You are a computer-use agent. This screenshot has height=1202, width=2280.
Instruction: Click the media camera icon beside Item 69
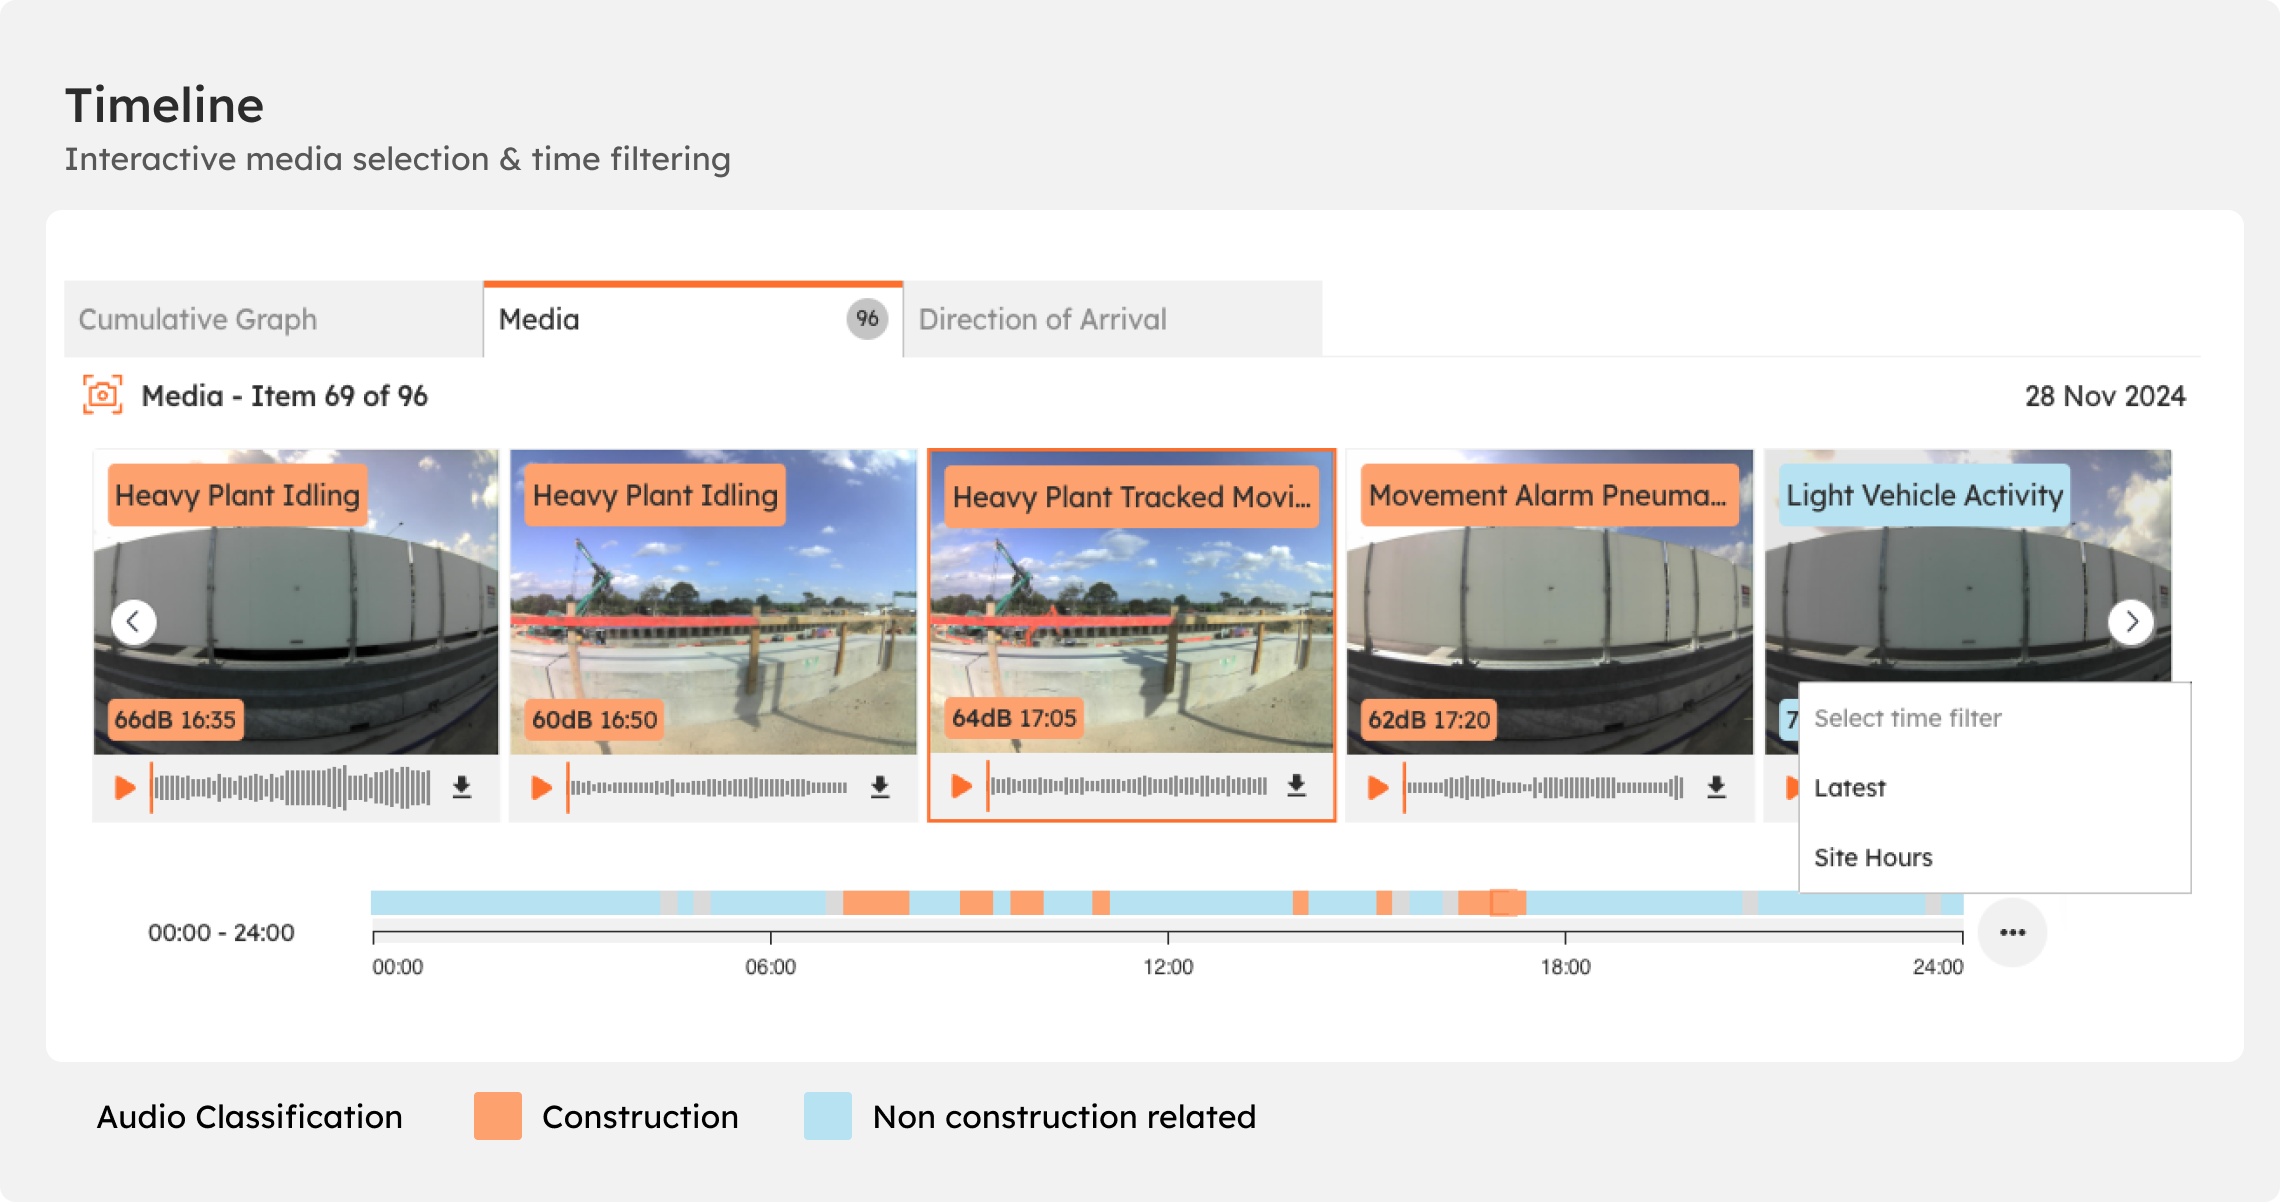[102, 395]
